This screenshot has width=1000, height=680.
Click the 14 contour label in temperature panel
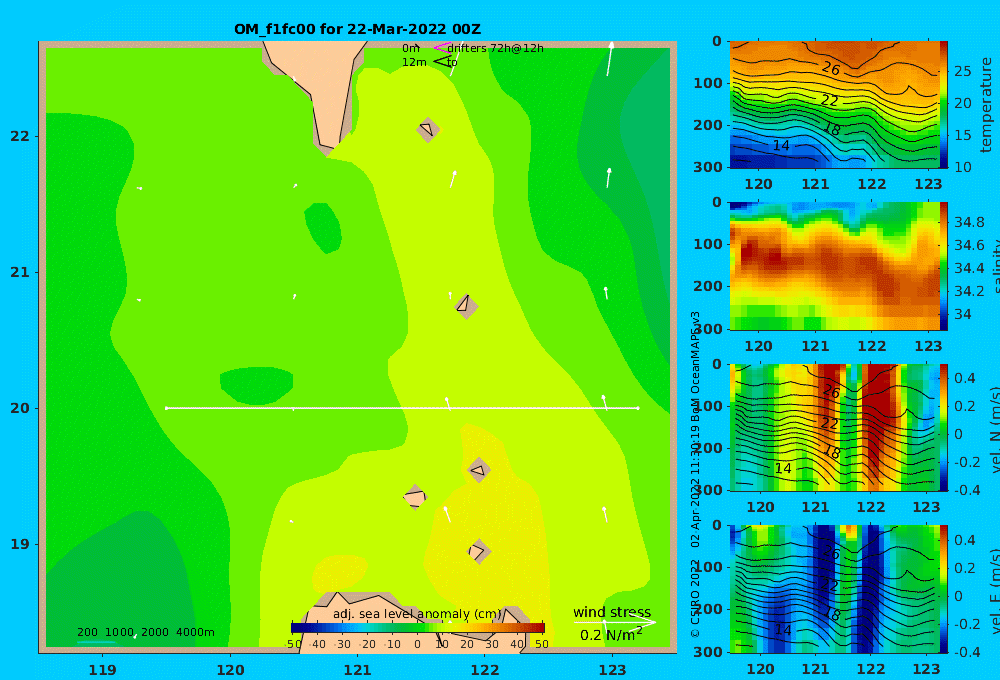(781, 145)
